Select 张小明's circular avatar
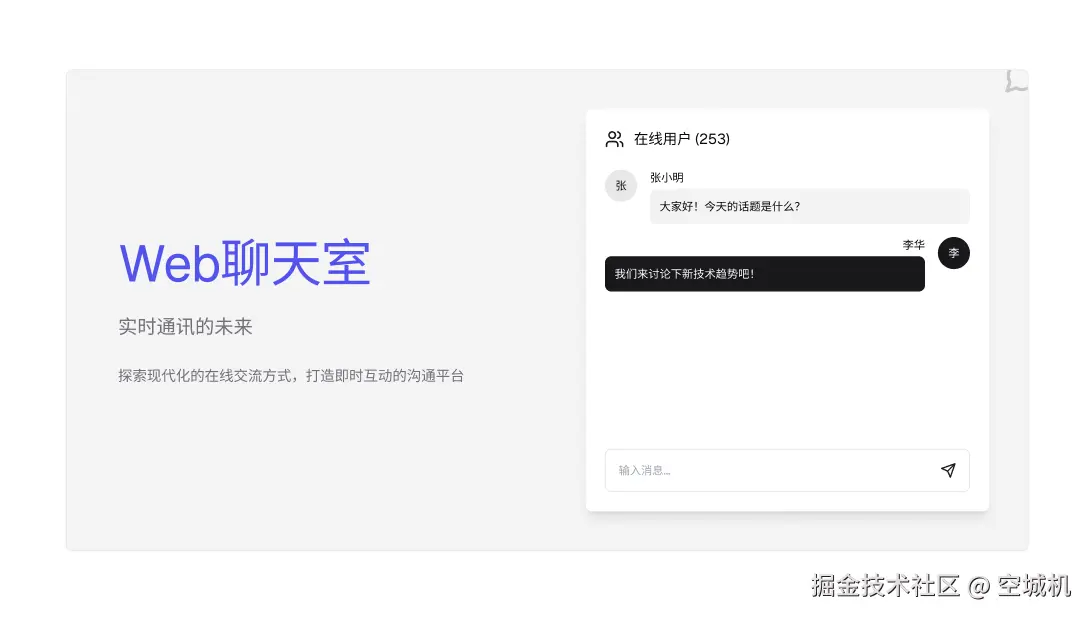Viewport: 1090px width, 618px height. point(620,185)
